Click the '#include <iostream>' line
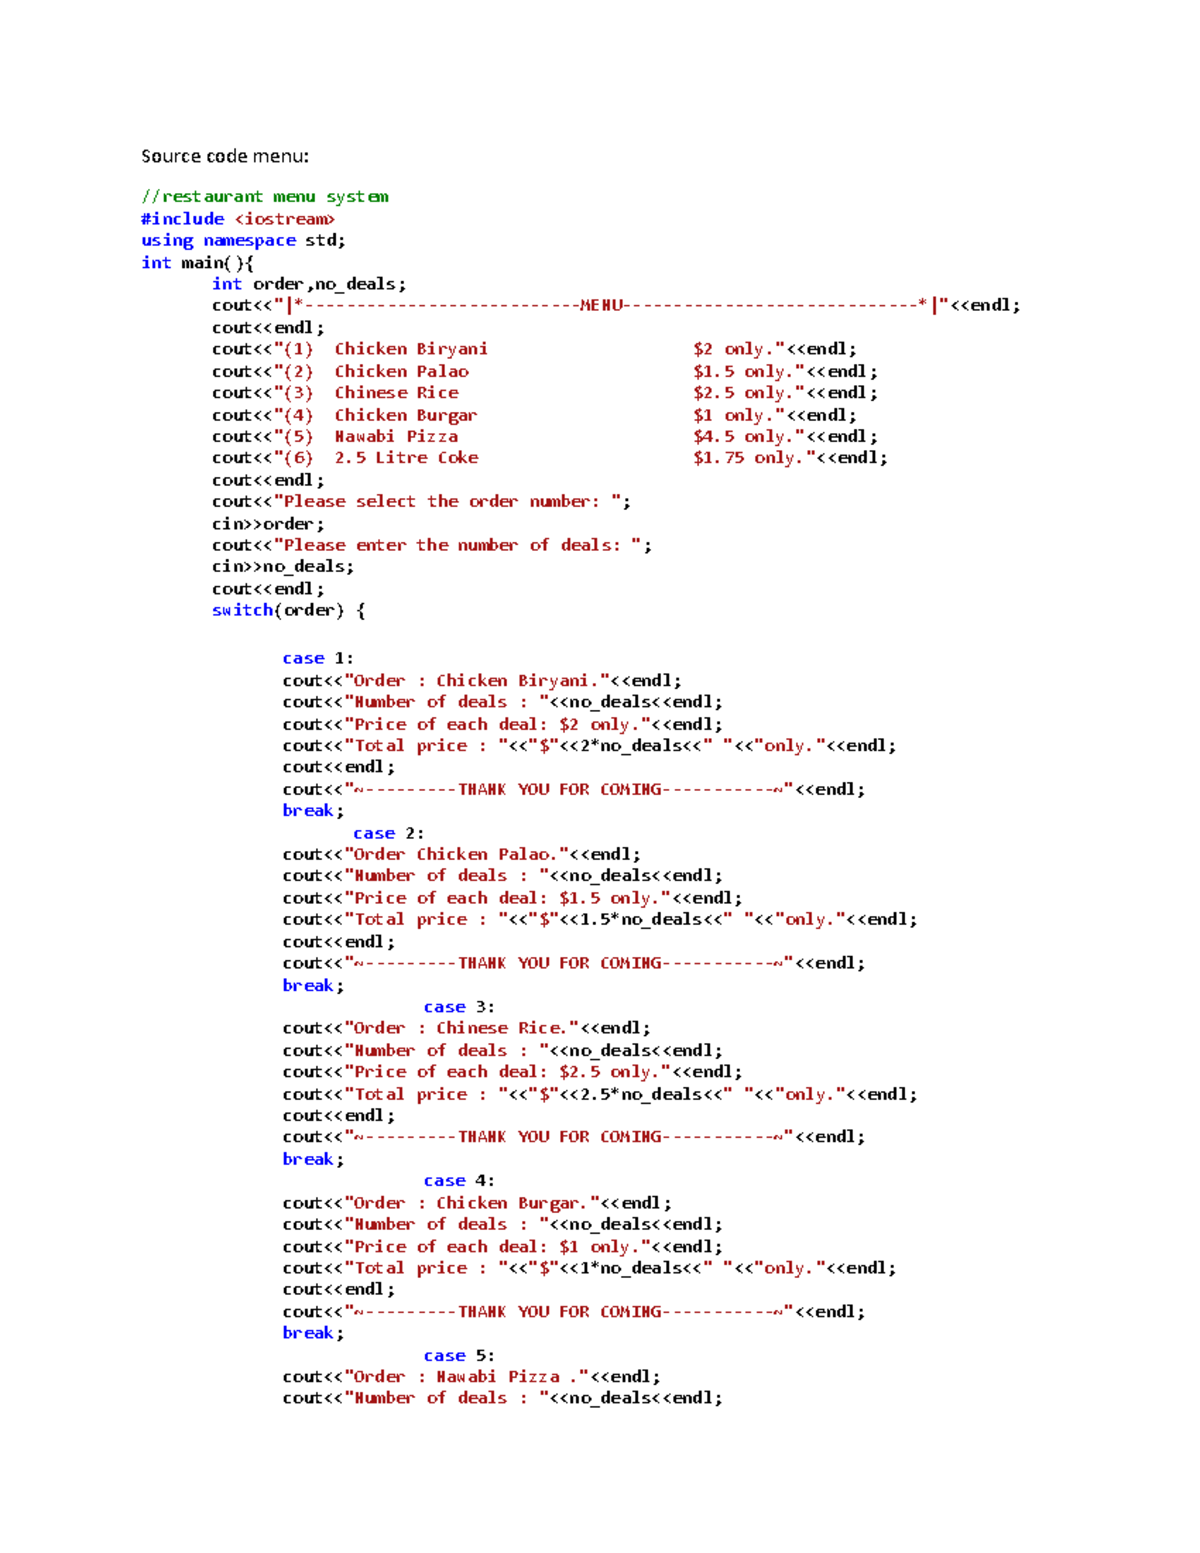This screenshot has height=1553, width=1200. [x=238, y=219]
